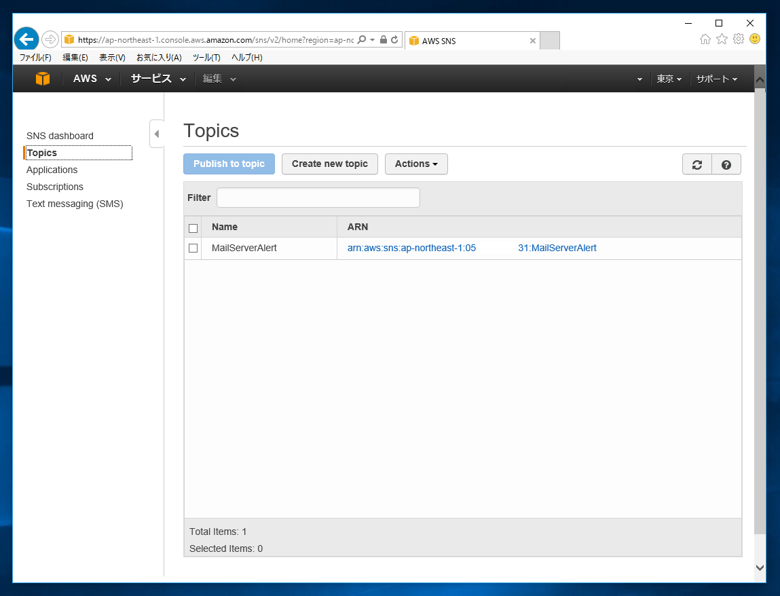
Task: Open the 編集(E) menu bar item
Action: [x=75, y=58]
